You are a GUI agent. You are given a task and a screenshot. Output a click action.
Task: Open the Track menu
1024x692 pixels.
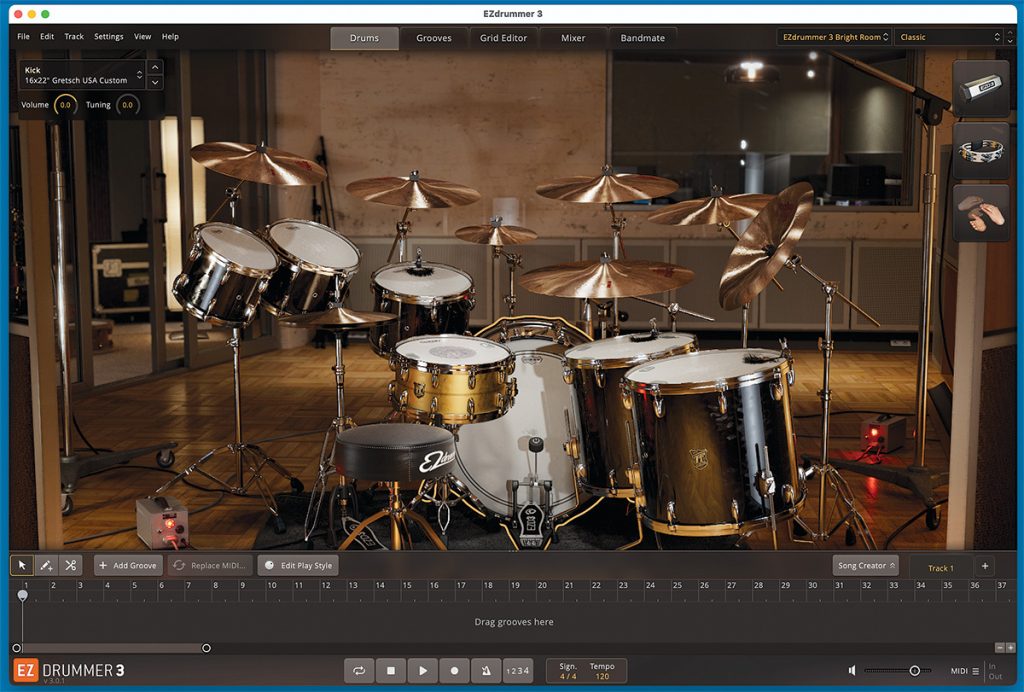pos(74,37)
